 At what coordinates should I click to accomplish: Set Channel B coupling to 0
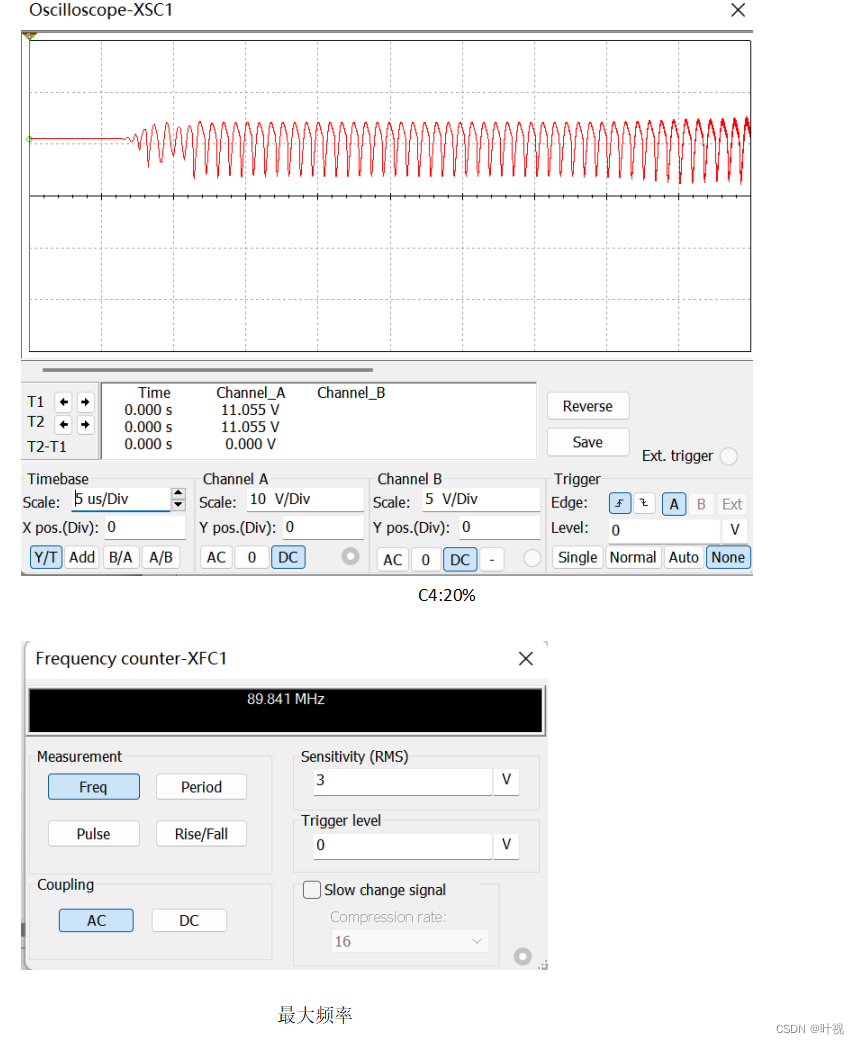coord(426,560)
